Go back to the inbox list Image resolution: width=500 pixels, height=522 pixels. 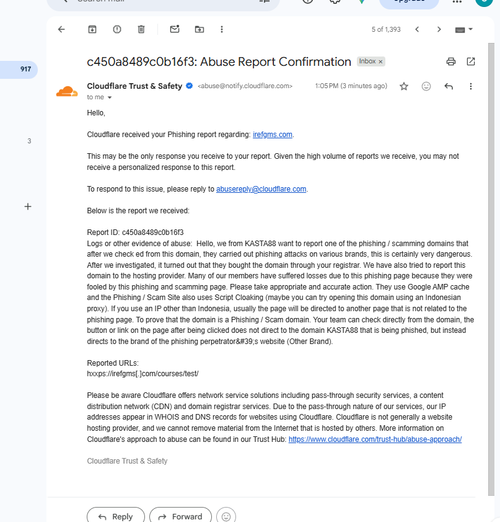(61, 29)
